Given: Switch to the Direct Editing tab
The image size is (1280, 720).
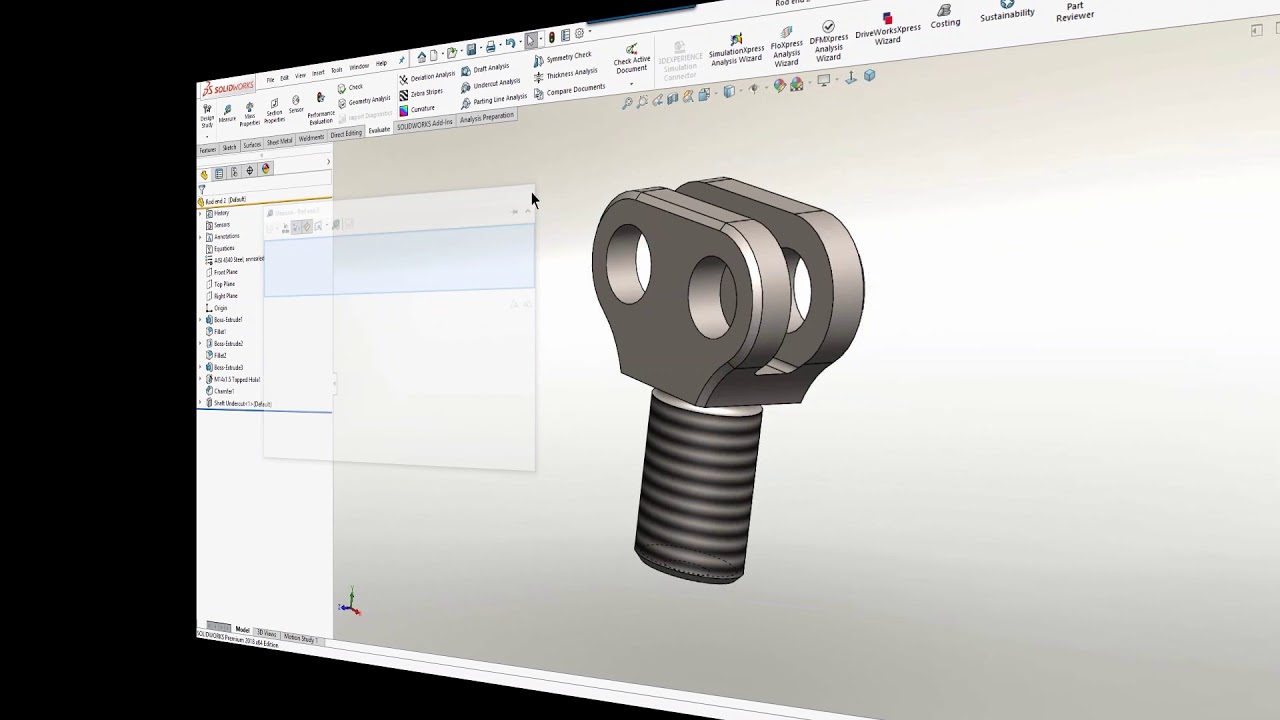Looking at the screenshot, I should click(346, 134).
